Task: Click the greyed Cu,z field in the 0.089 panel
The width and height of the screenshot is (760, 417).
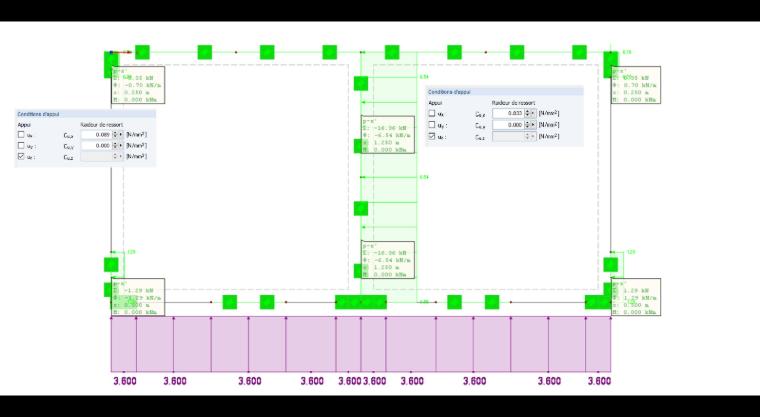Action: pos(96,156)
